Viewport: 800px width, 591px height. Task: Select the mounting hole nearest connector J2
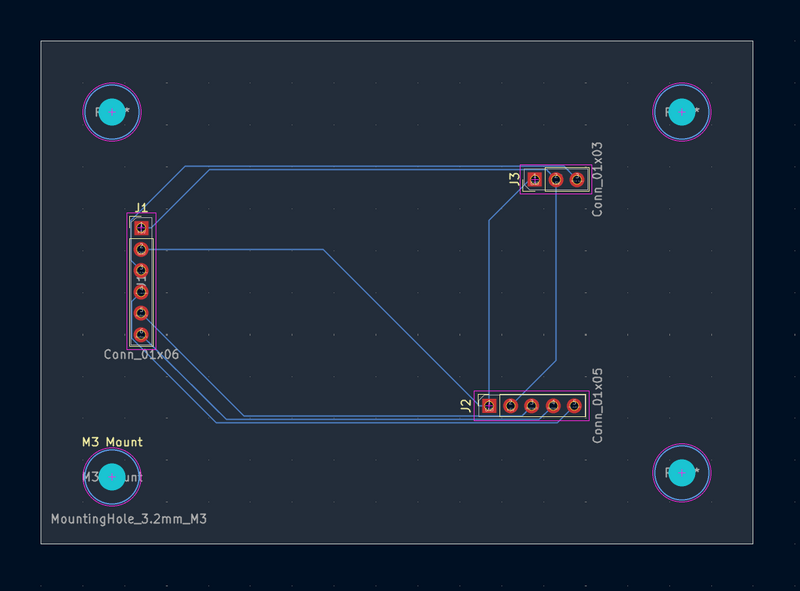click(x=682, y=473)
